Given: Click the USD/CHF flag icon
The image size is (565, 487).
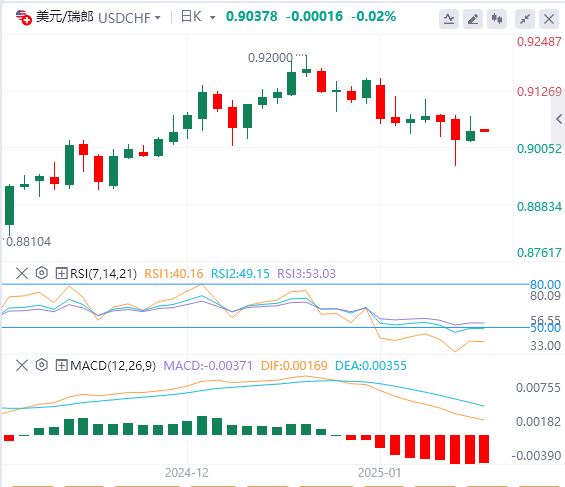Looking at the screenshot, I should [x=24, y=17].
